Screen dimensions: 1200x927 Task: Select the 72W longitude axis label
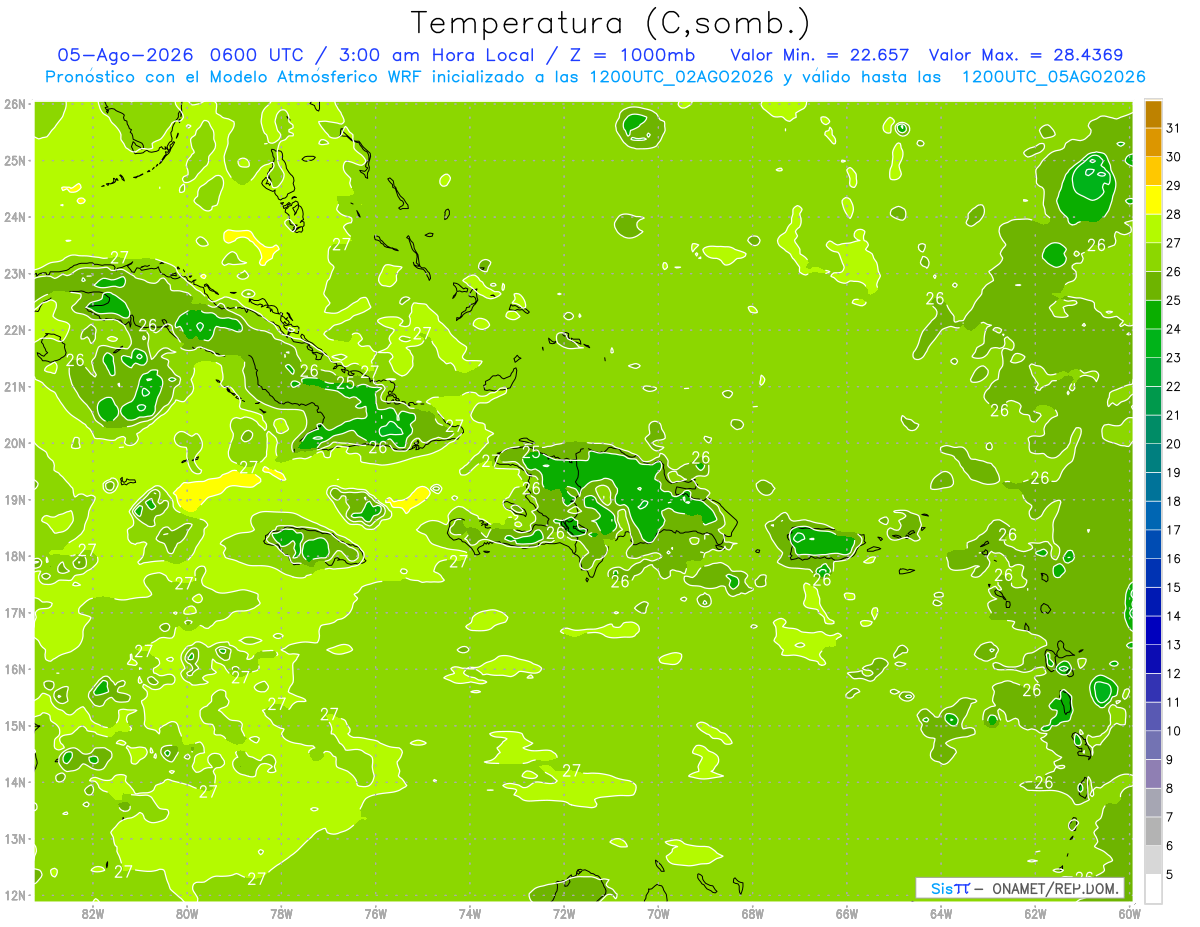[564, 913]
